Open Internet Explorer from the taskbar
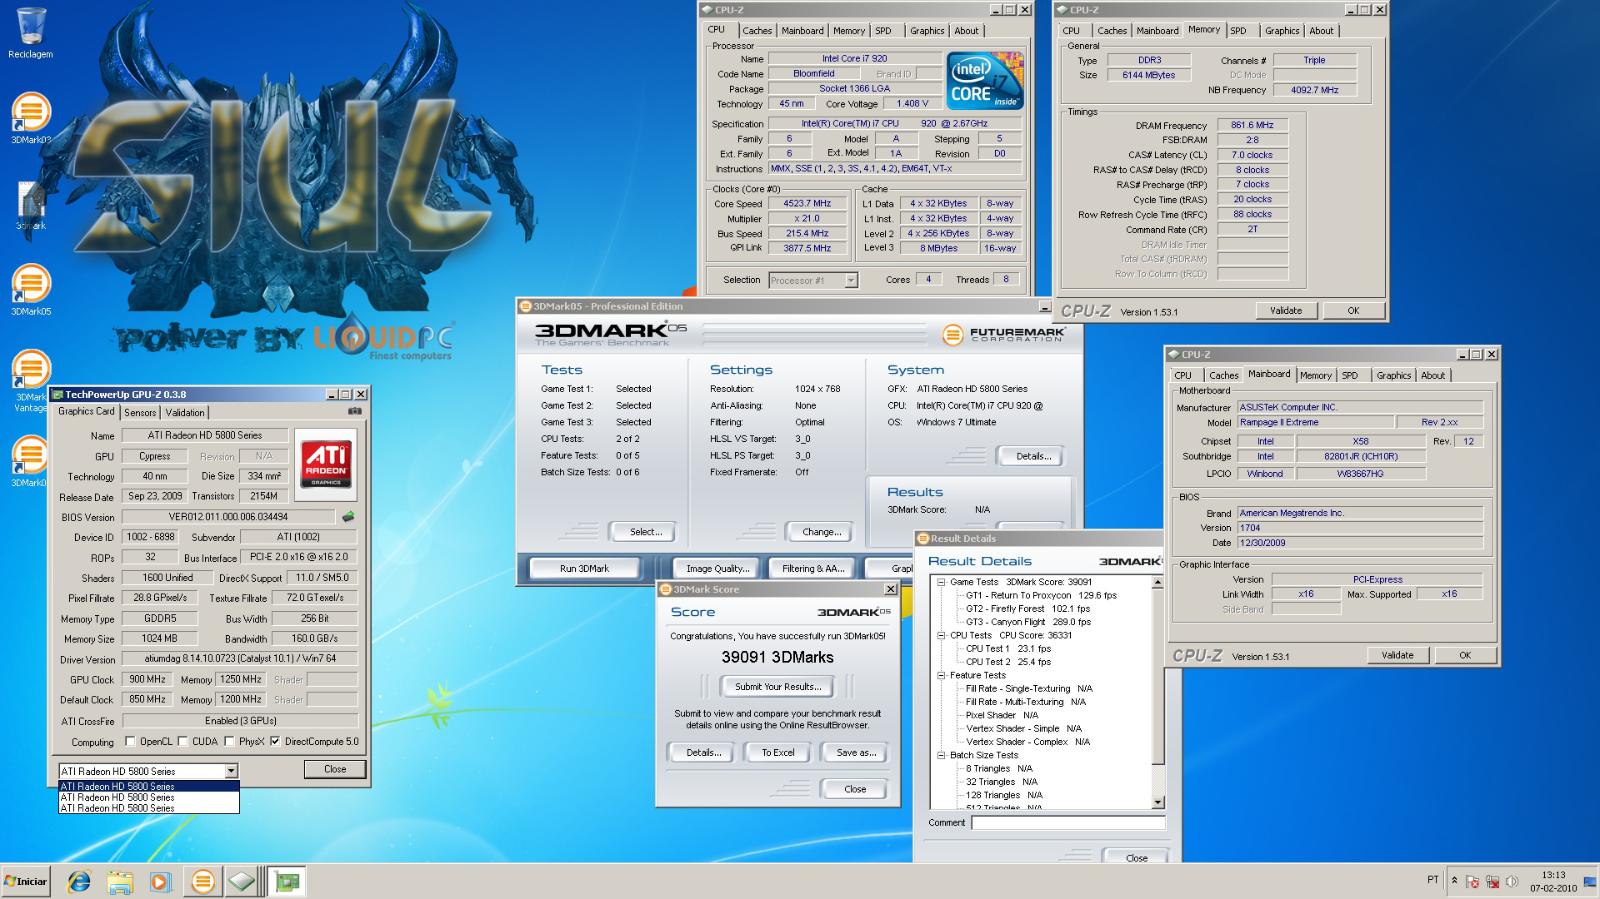The image size is (1600, 899). [78, 881]
